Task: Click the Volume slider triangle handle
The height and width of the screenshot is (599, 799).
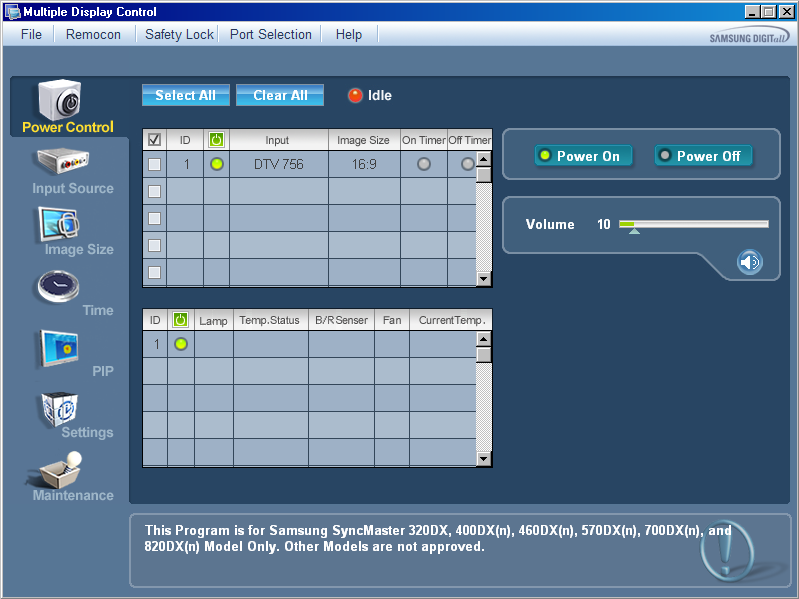Action: [x=634, y=231]
